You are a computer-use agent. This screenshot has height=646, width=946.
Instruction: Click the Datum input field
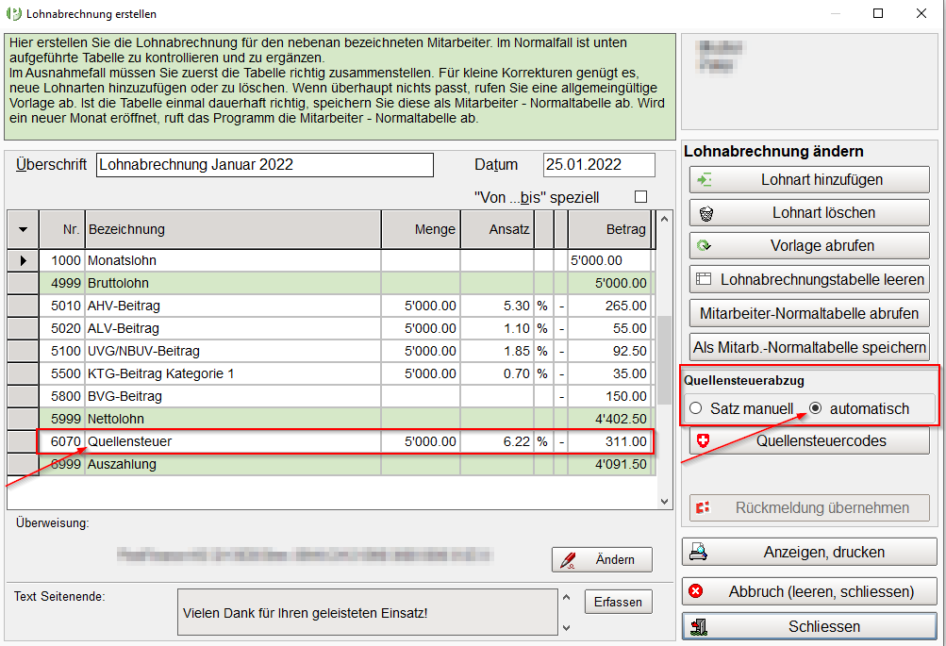(x=599, y=165)
